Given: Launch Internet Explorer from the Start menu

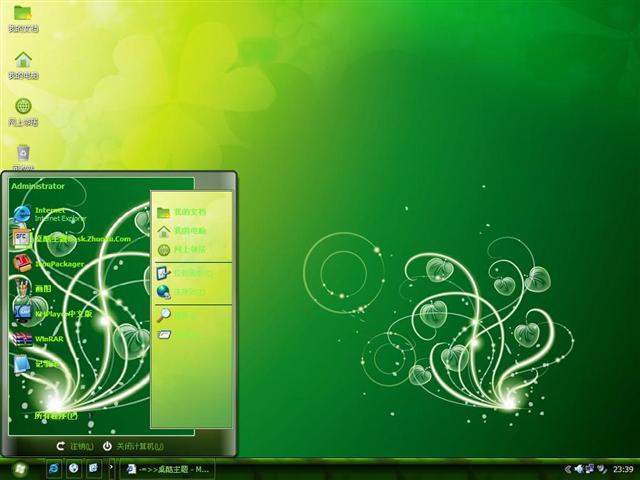Looking at the screenshot, I should tap(50, 214).
